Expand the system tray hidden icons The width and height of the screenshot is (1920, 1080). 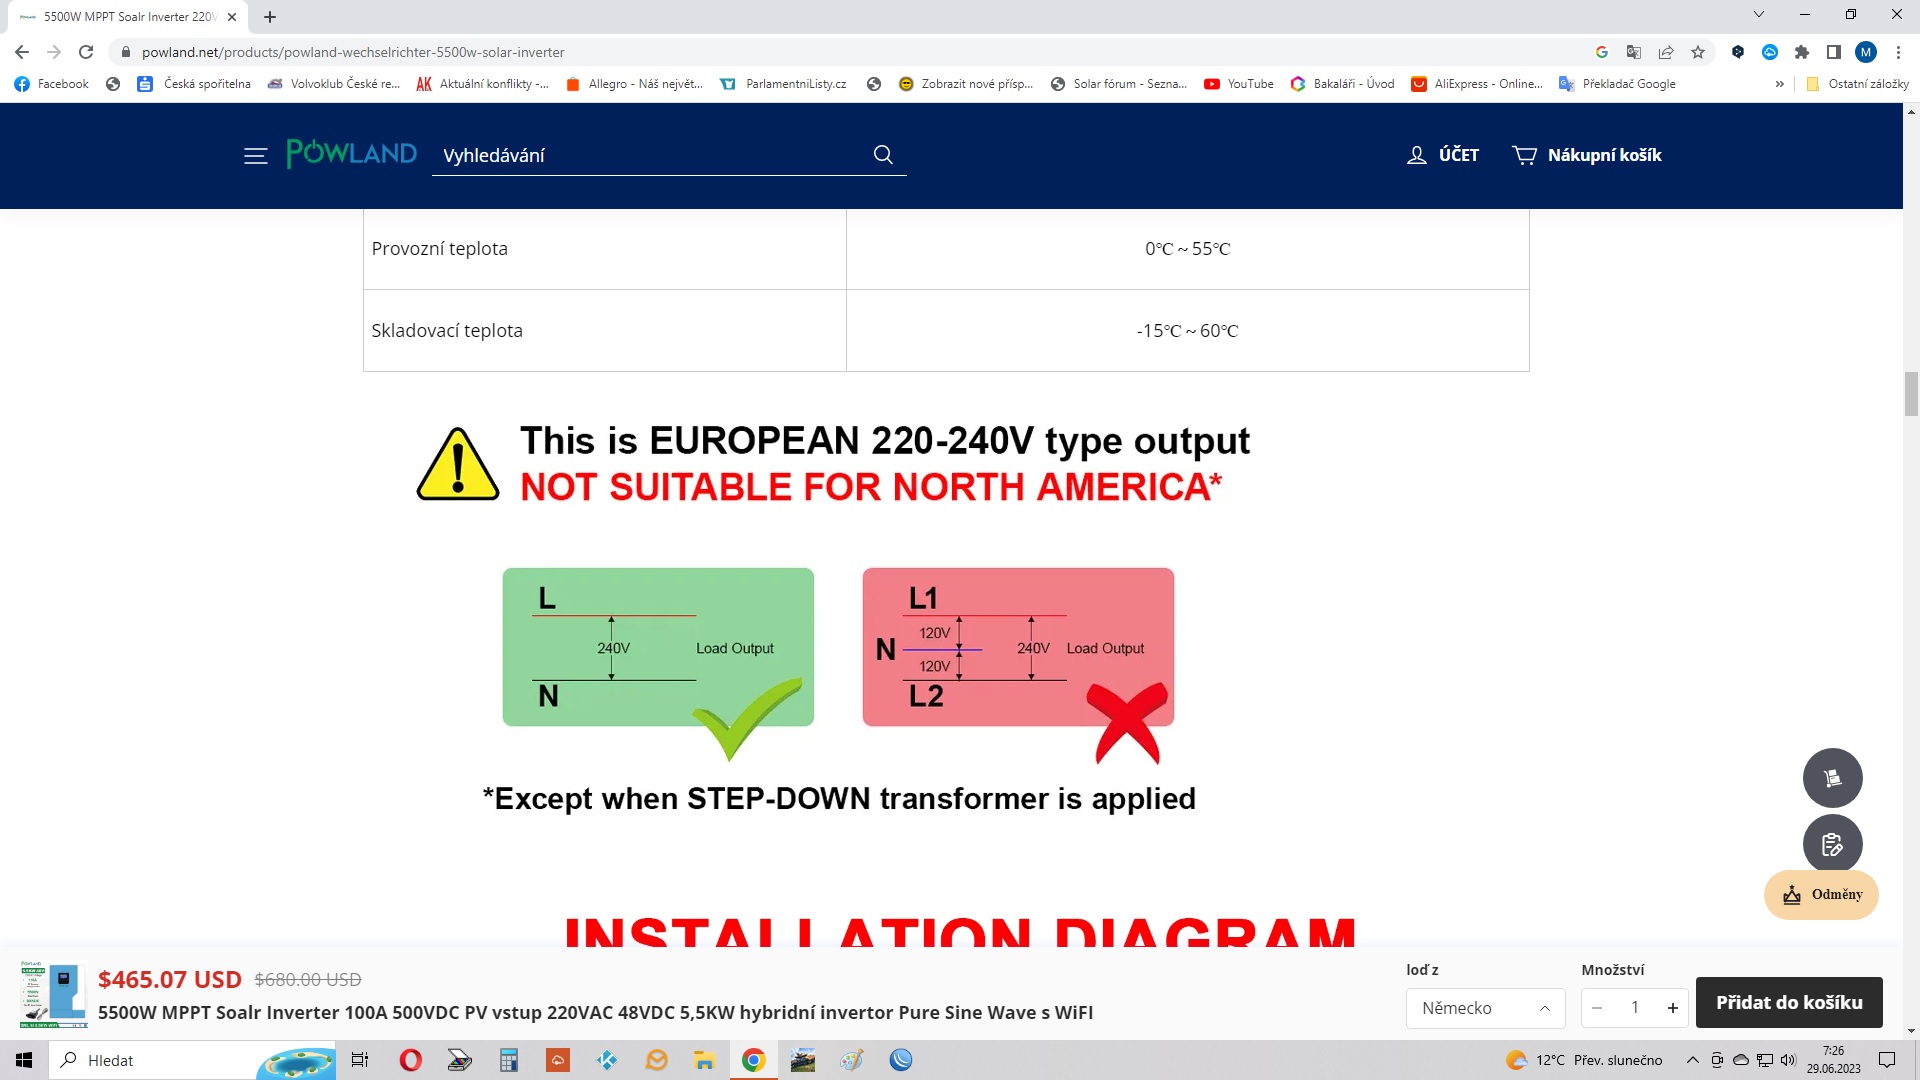(1692, 1060)
